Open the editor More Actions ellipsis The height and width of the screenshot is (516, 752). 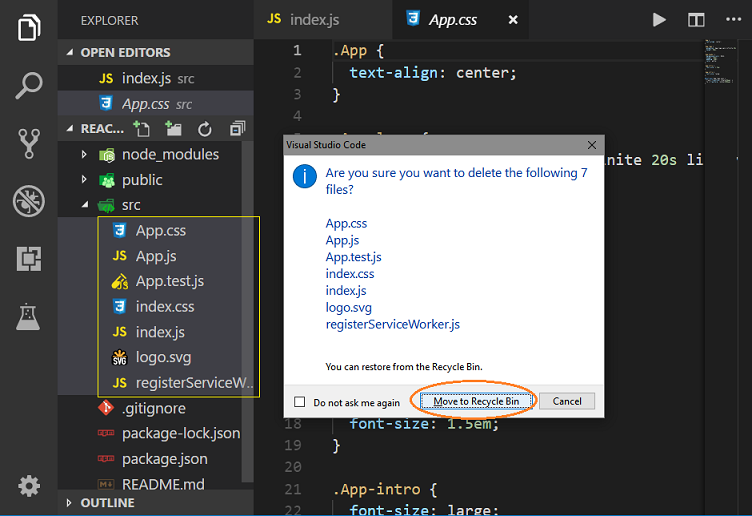[x=733, y=19]
